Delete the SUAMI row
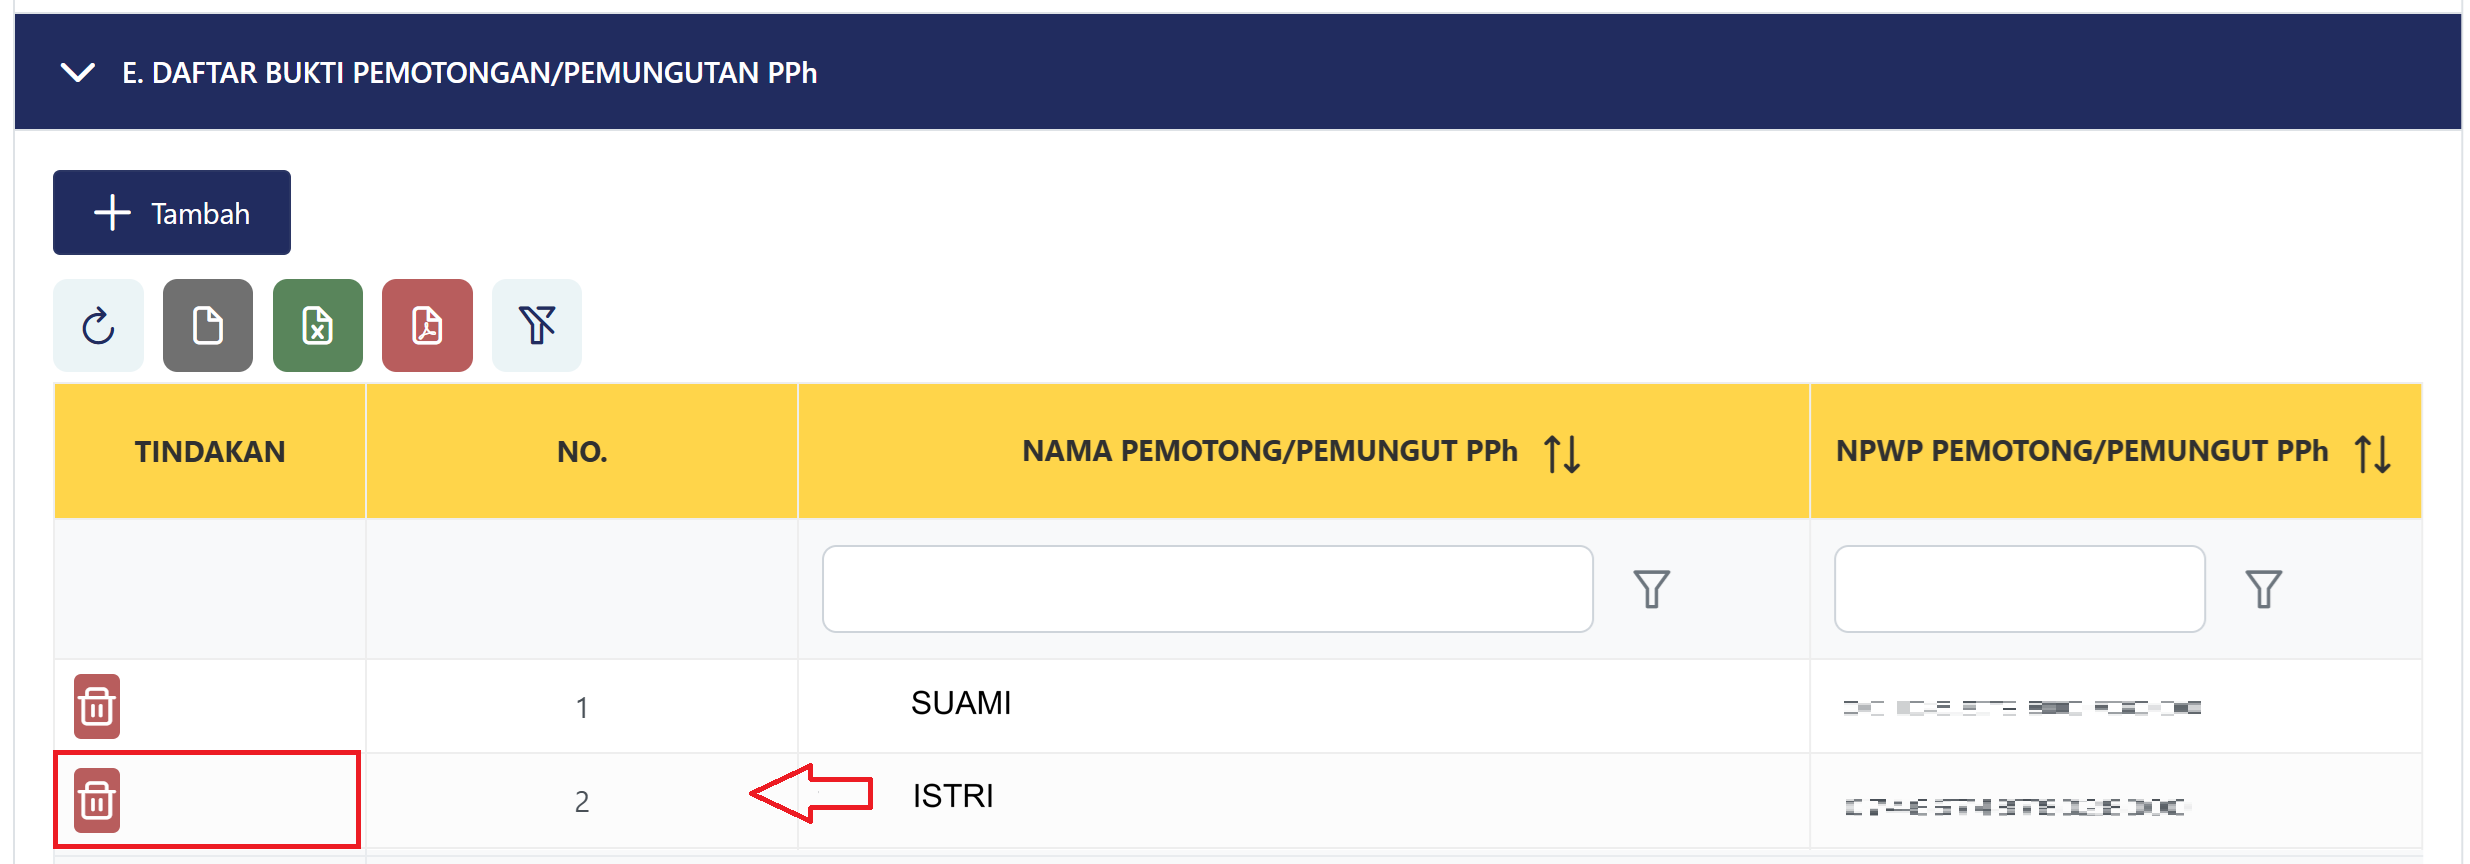 97,707
